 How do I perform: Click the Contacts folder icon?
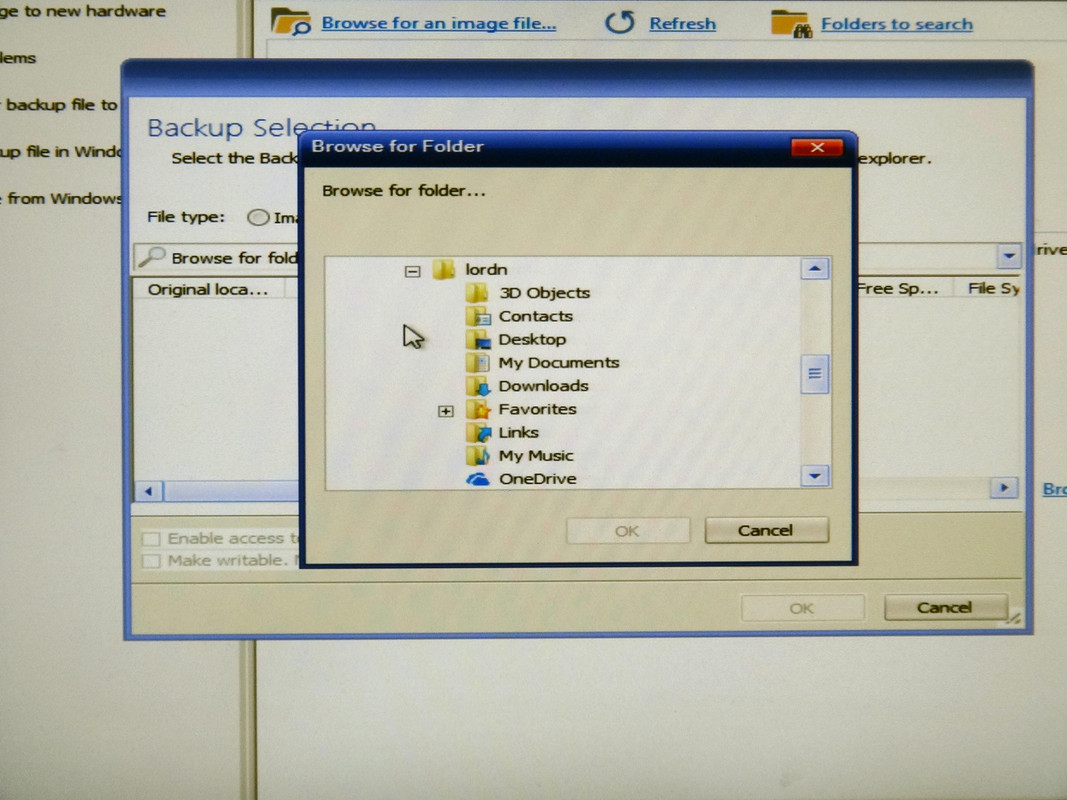[478, 316]
